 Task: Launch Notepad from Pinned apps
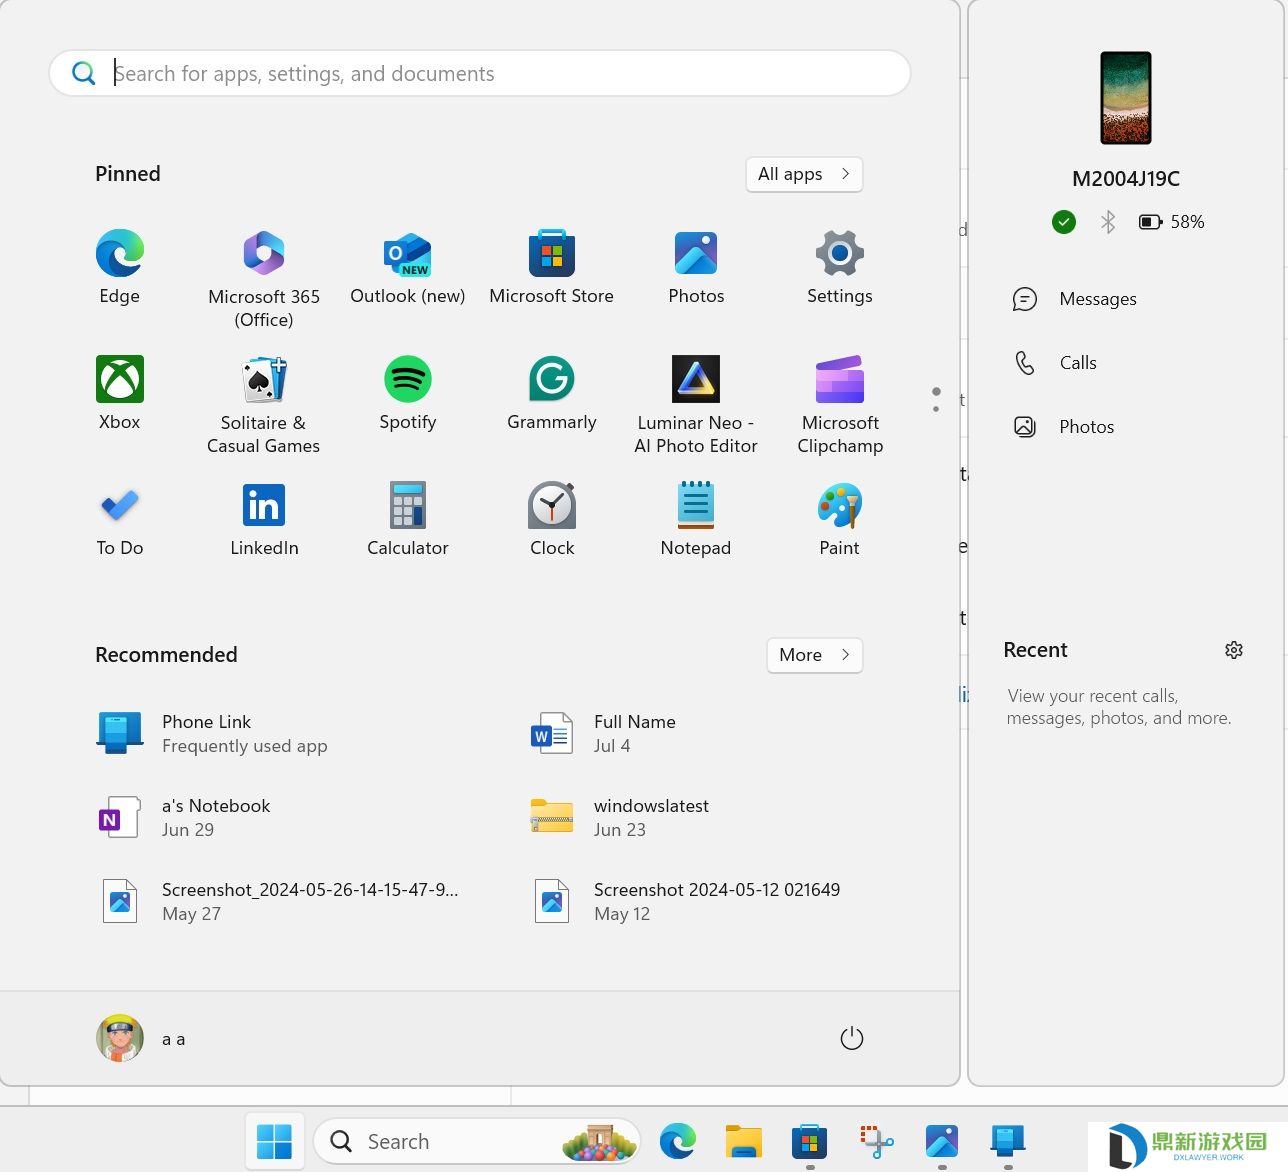(696, 519)
